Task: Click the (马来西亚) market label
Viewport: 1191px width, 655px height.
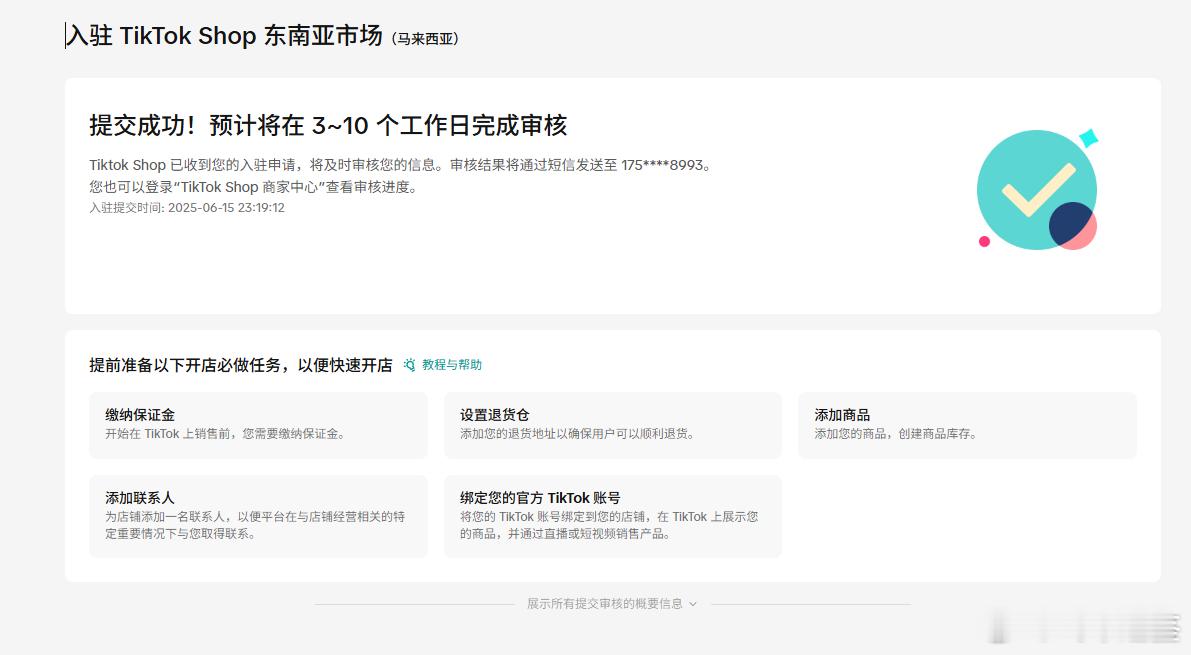Action: (x=425, y=39)
